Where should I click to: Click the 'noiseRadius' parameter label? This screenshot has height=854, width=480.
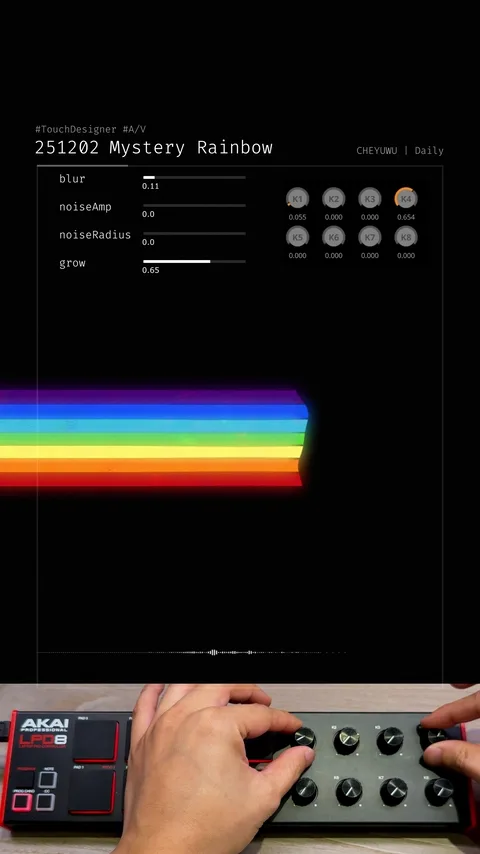(95, 235)
